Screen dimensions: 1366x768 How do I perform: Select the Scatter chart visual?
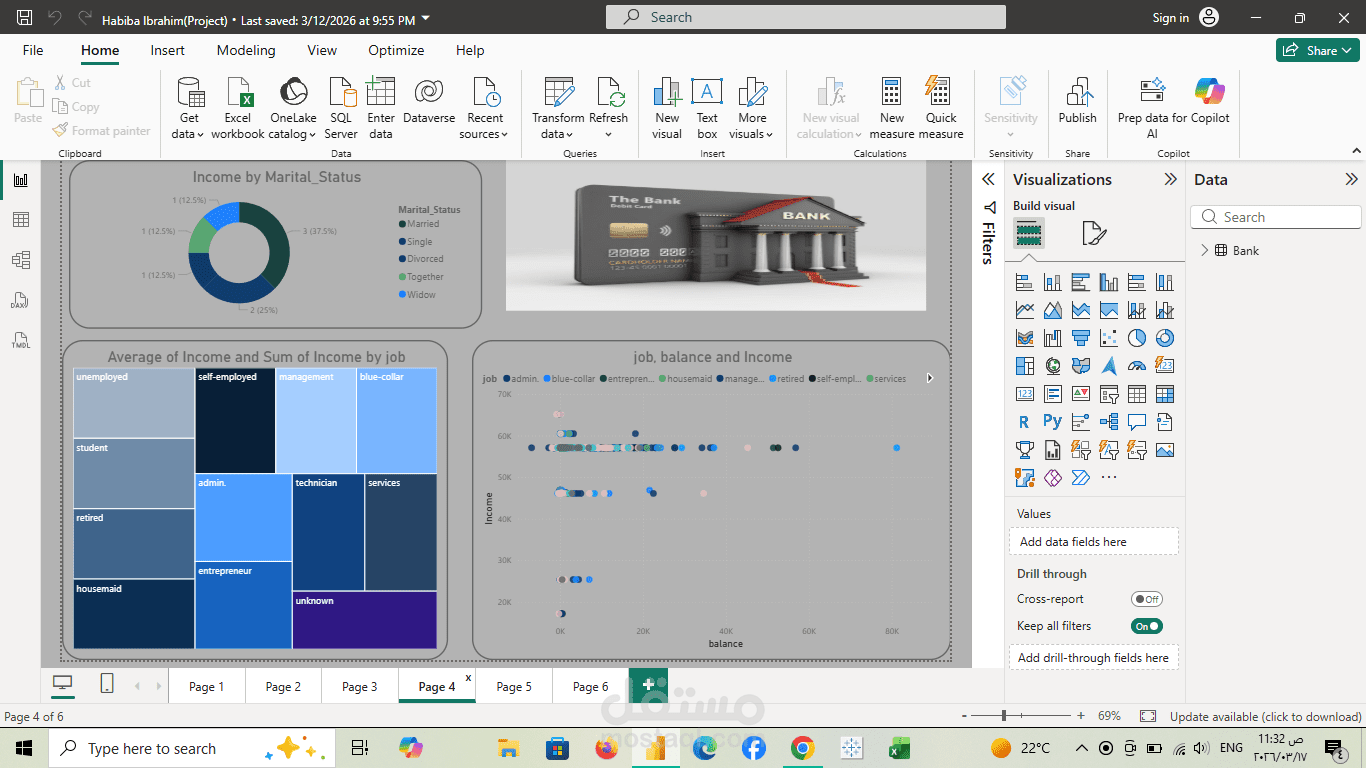pyautogui.click(x=1108, y=338)
